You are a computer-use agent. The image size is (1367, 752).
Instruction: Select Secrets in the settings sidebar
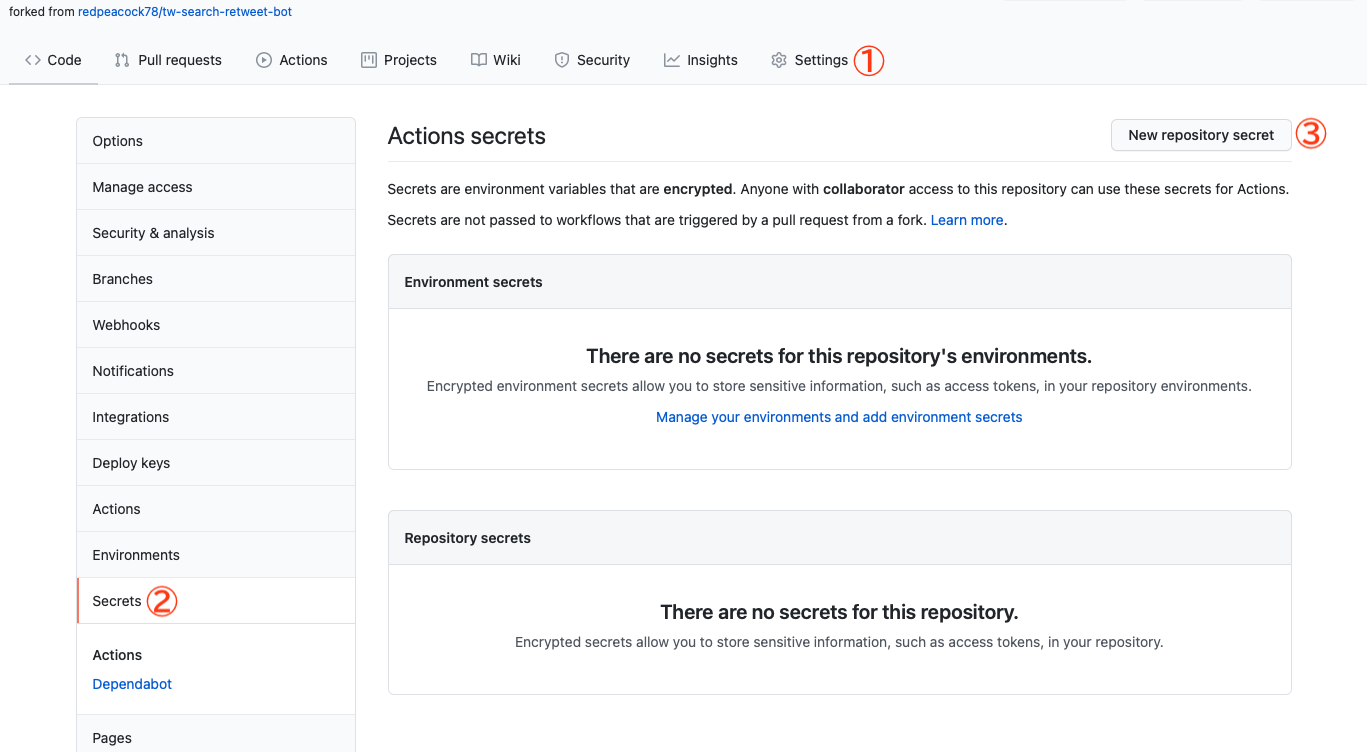117,601
